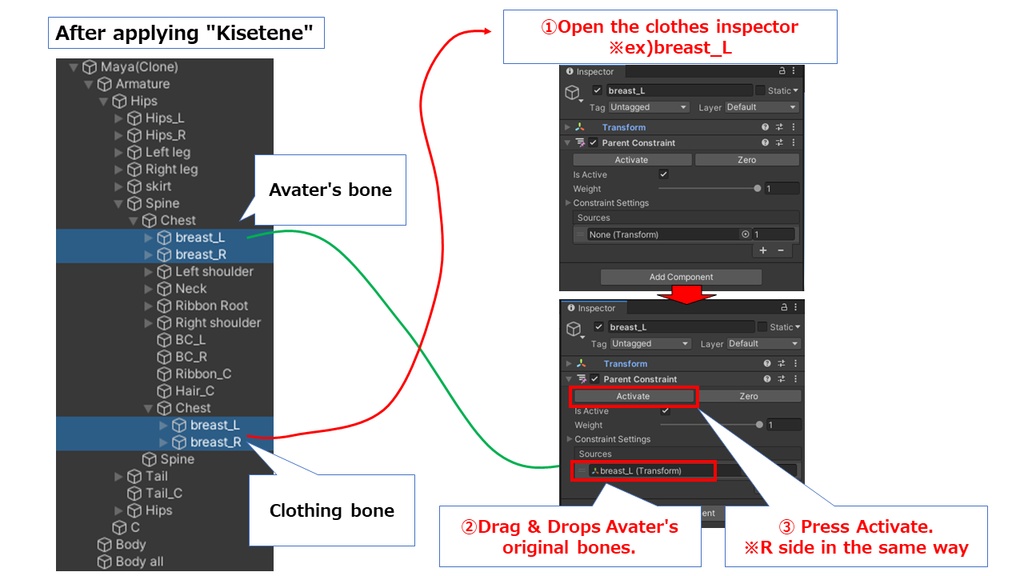1024x576 pixels.
Task: Click the Add Component button
Action: point(680,277)
